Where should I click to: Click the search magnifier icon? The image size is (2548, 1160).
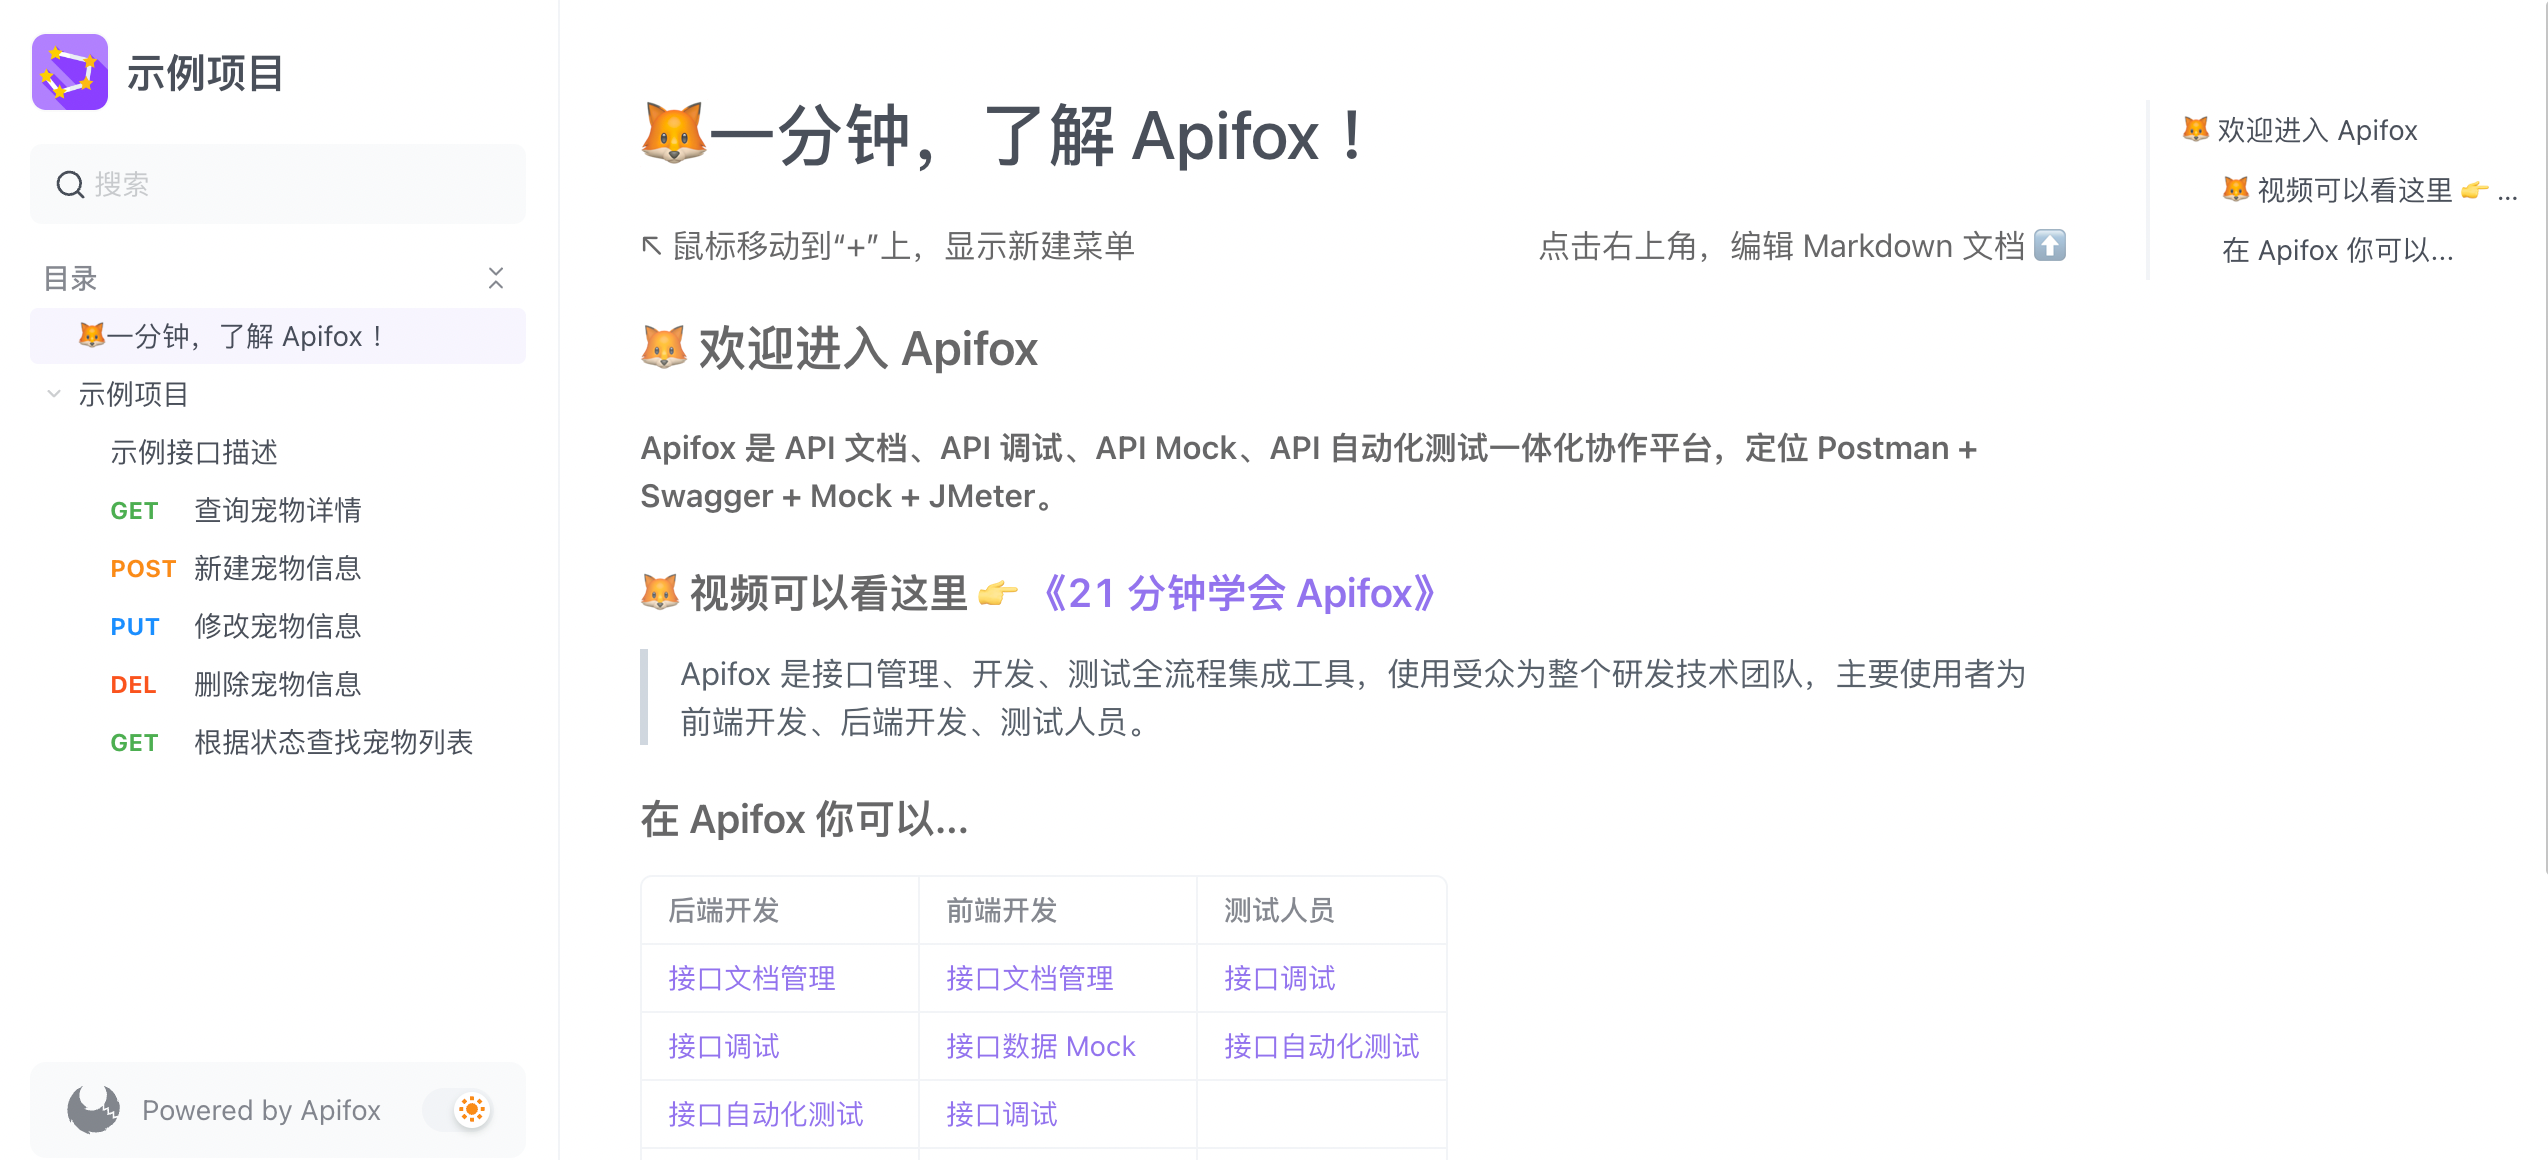(x=70, y=184)
